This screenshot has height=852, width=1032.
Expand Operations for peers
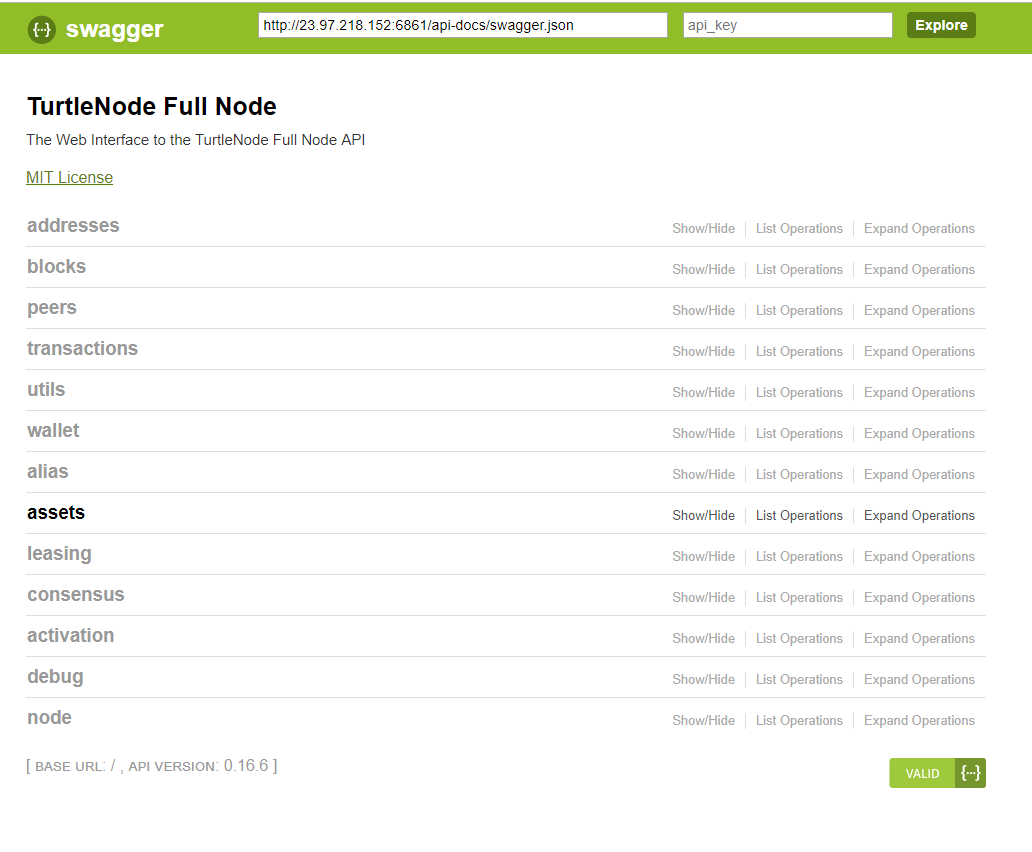(x=919, y=311)
